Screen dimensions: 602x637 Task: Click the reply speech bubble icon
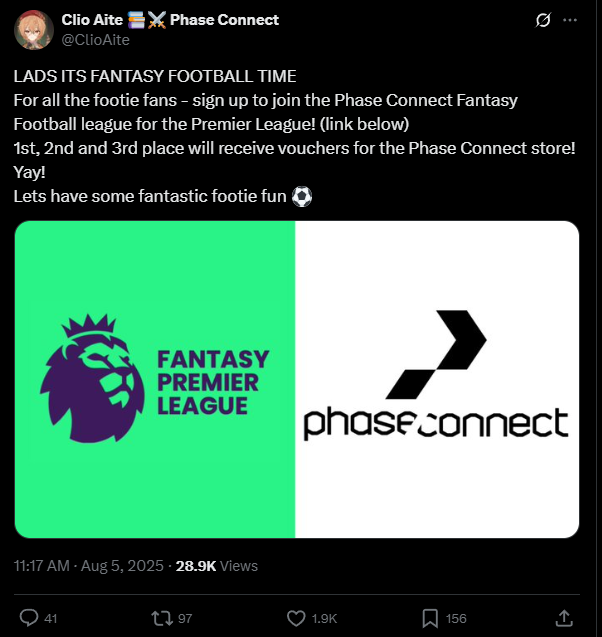[29, 618]
